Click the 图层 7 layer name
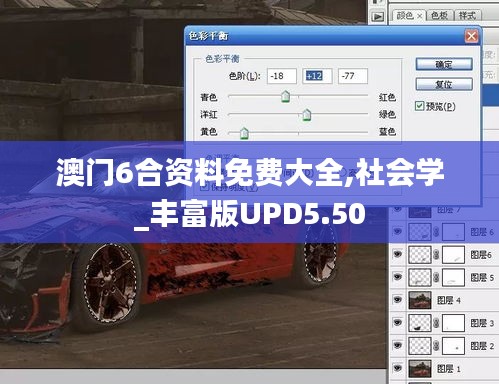499x384 pixels. (449, 210)
